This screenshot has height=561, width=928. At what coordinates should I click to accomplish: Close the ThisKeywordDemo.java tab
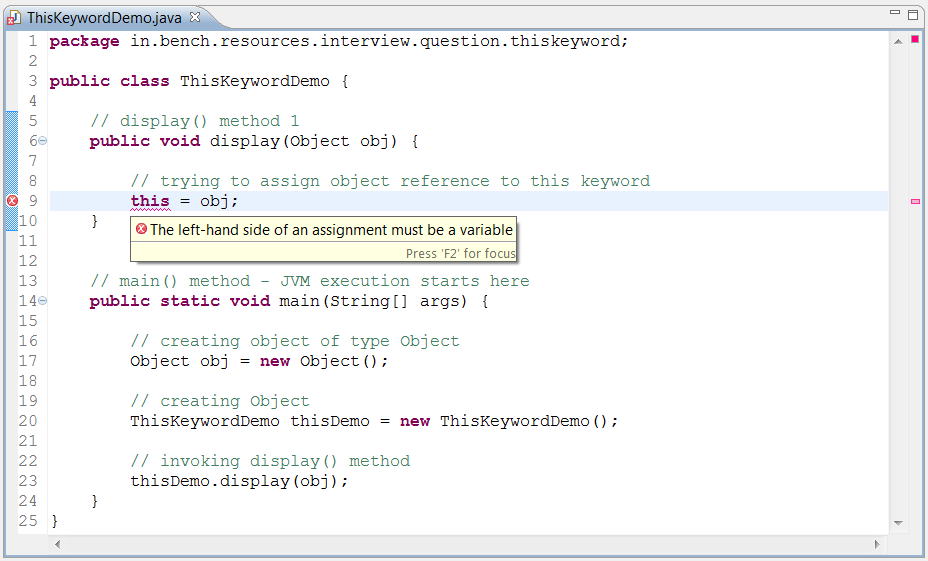click(195, 17)
